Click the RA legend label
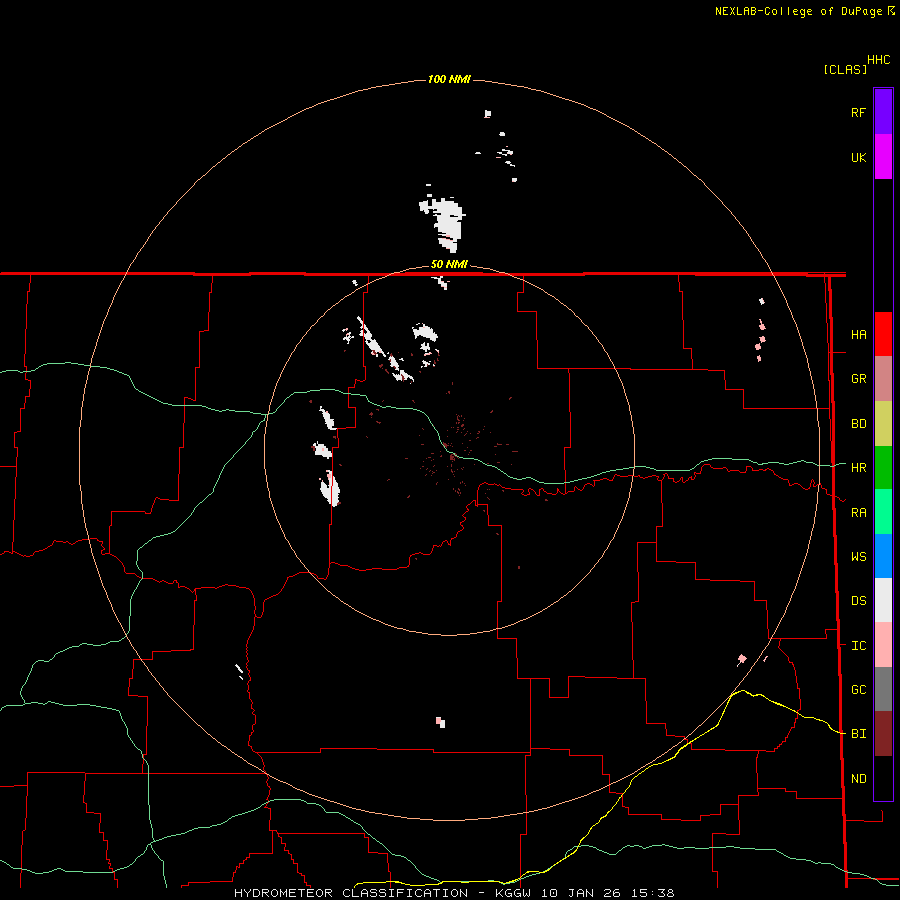This screenshot has width=900, height=900. click(x=858, y=513)
